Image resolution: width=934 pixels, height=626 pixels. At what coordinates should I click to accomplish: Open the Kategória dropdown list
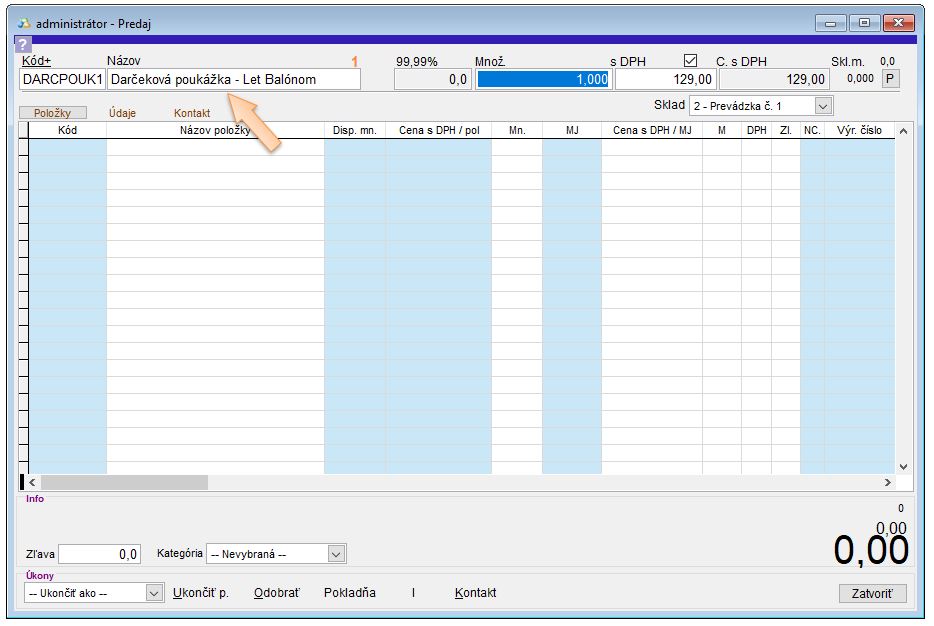[336, 554]
